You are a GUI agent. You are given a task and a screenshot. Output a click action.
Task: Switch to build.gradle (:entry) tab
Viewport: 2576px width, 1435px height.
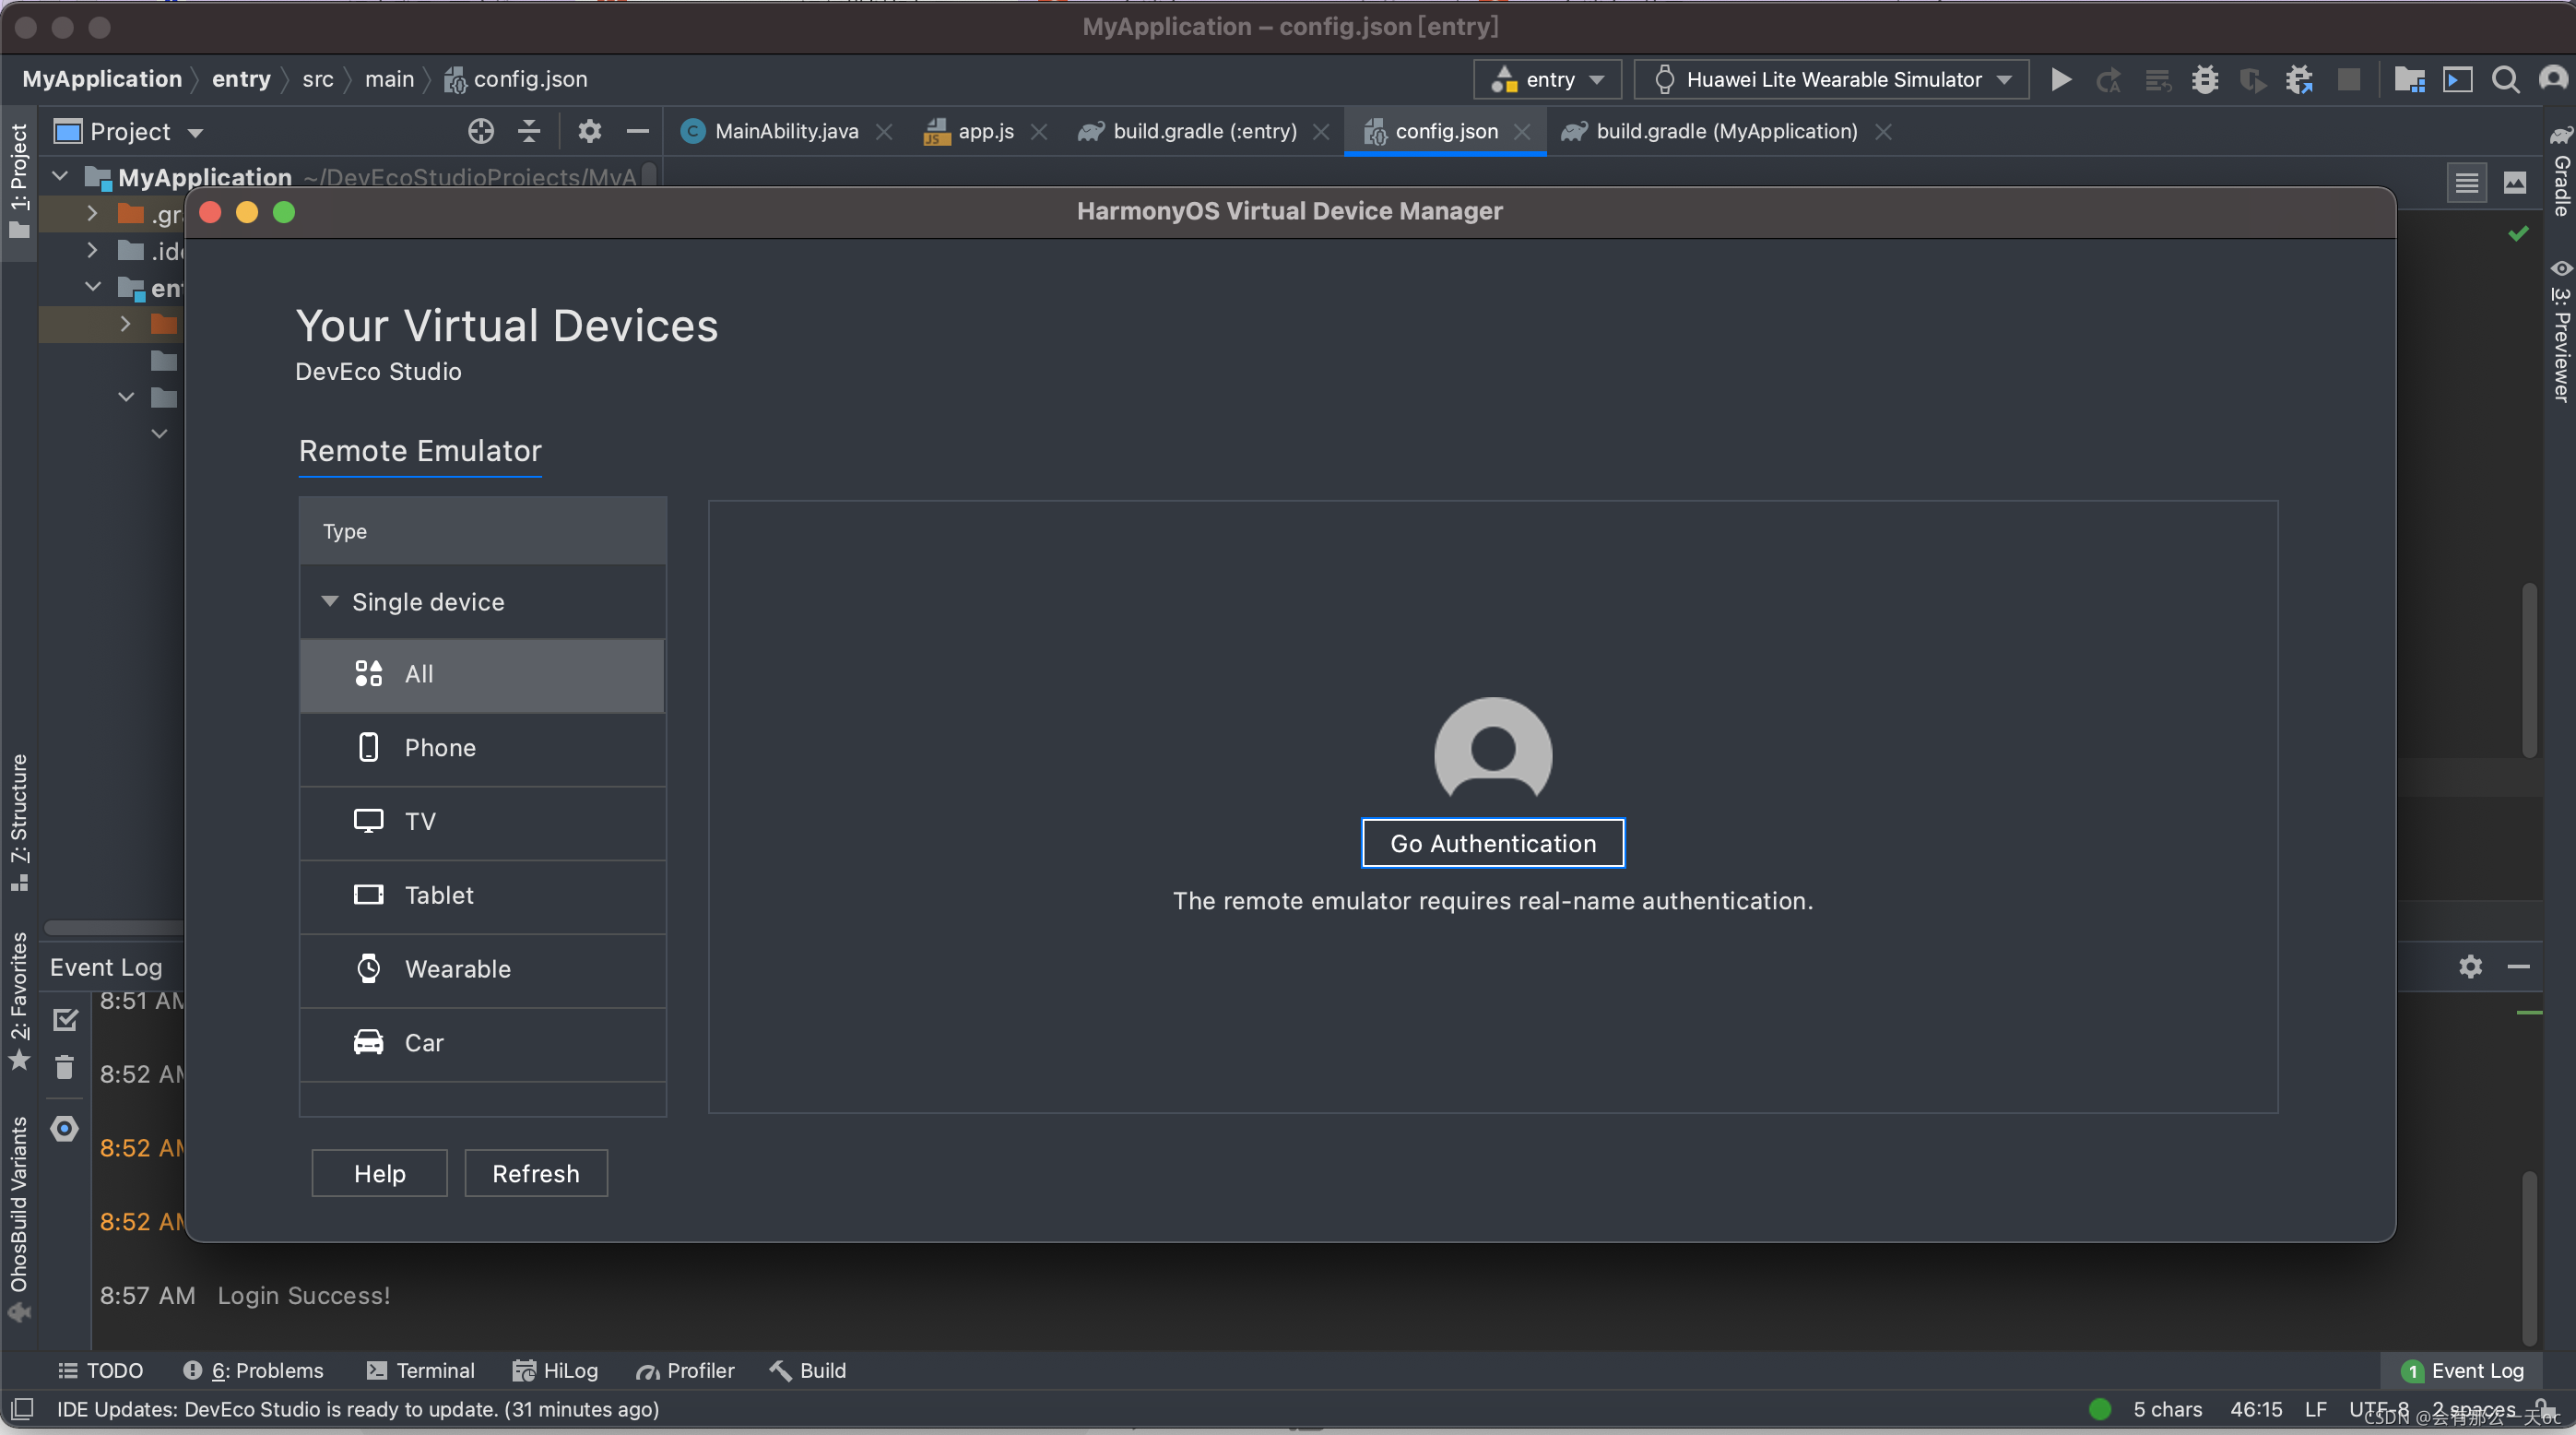pos(1204,131)
